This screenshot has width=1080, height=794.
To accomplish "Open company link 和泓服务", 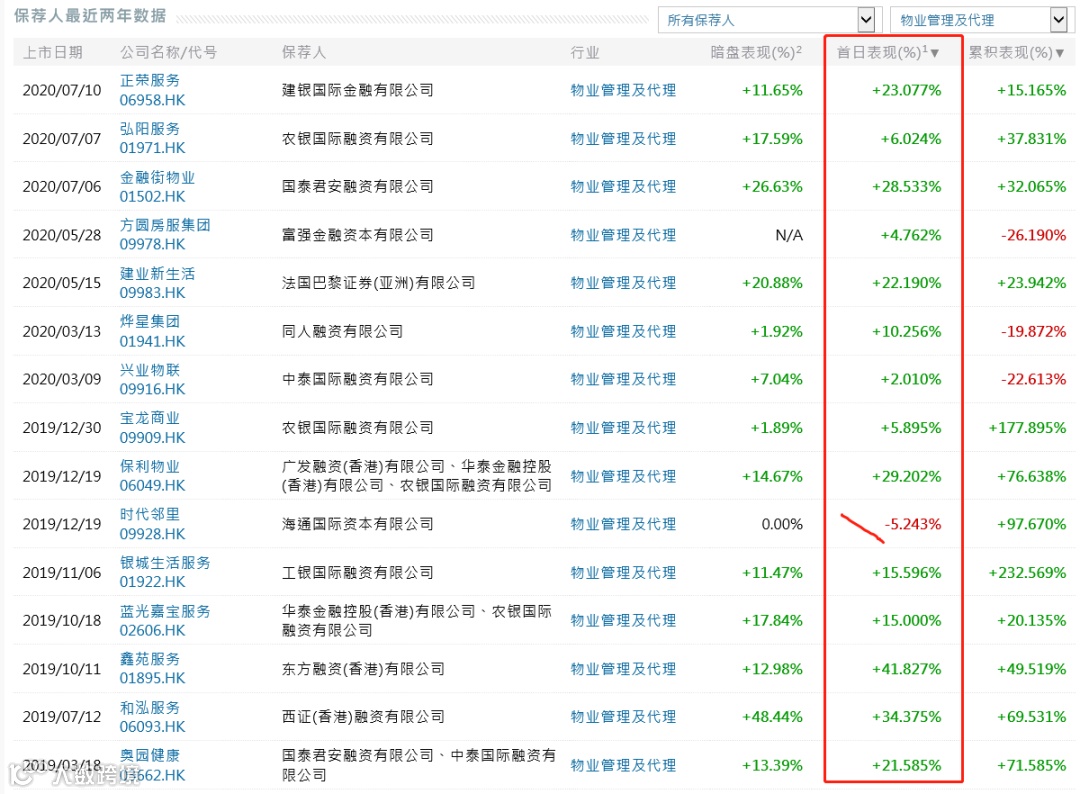I will pos(149,708).
